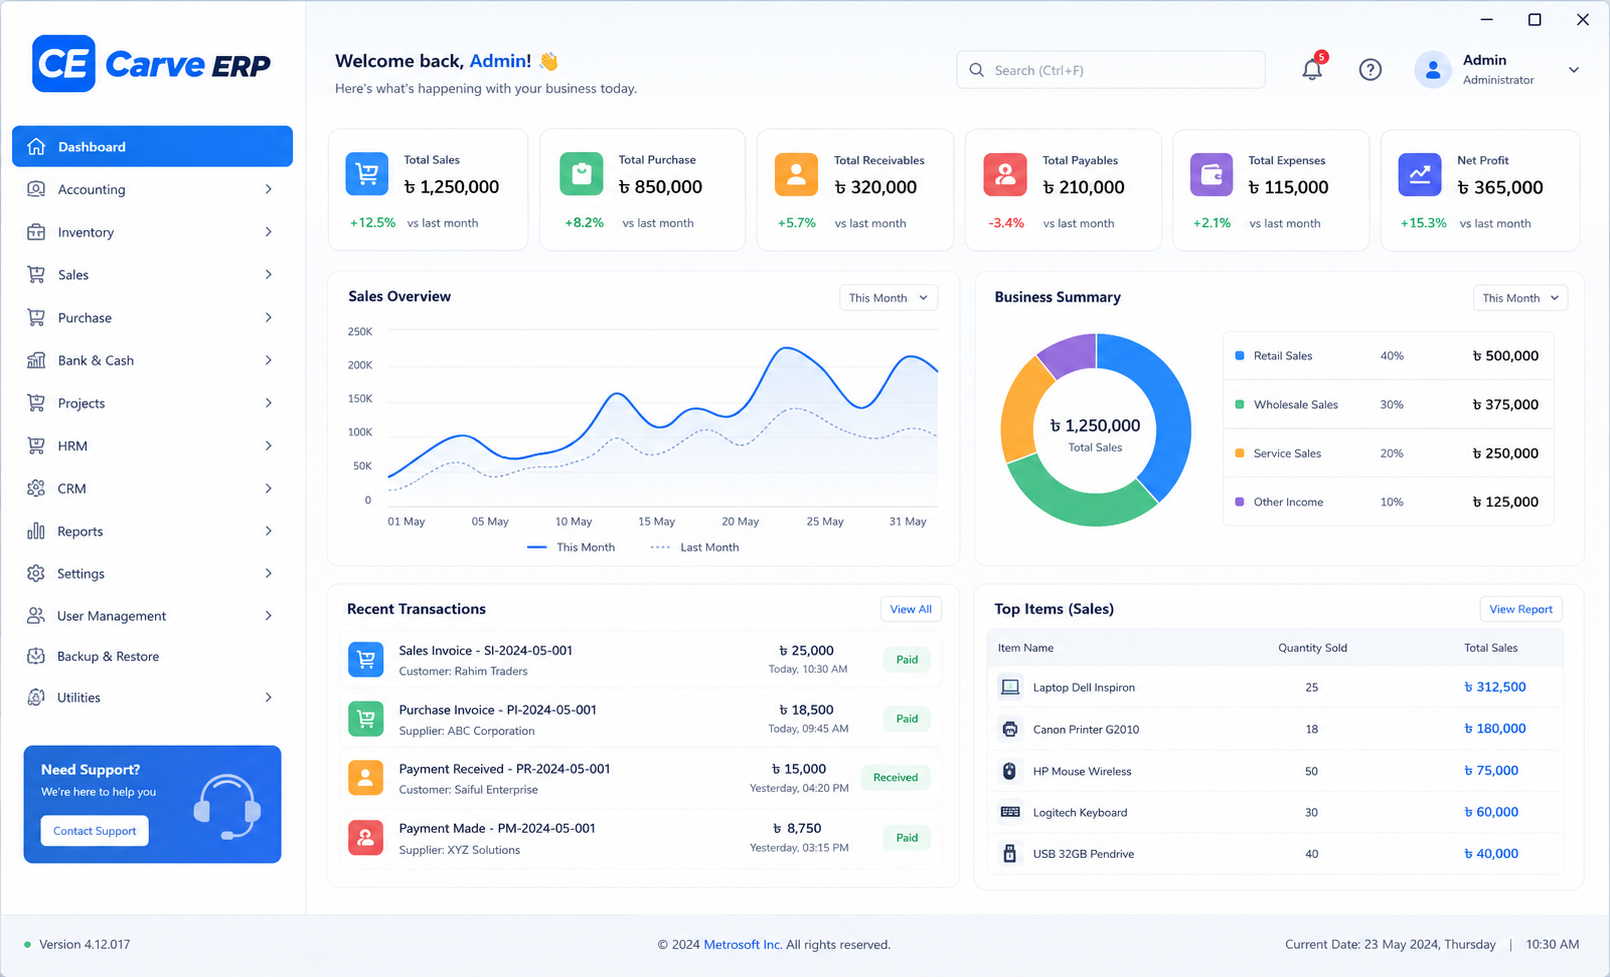
Task: Click View Report in Top Items
Action: (1521, 609)
